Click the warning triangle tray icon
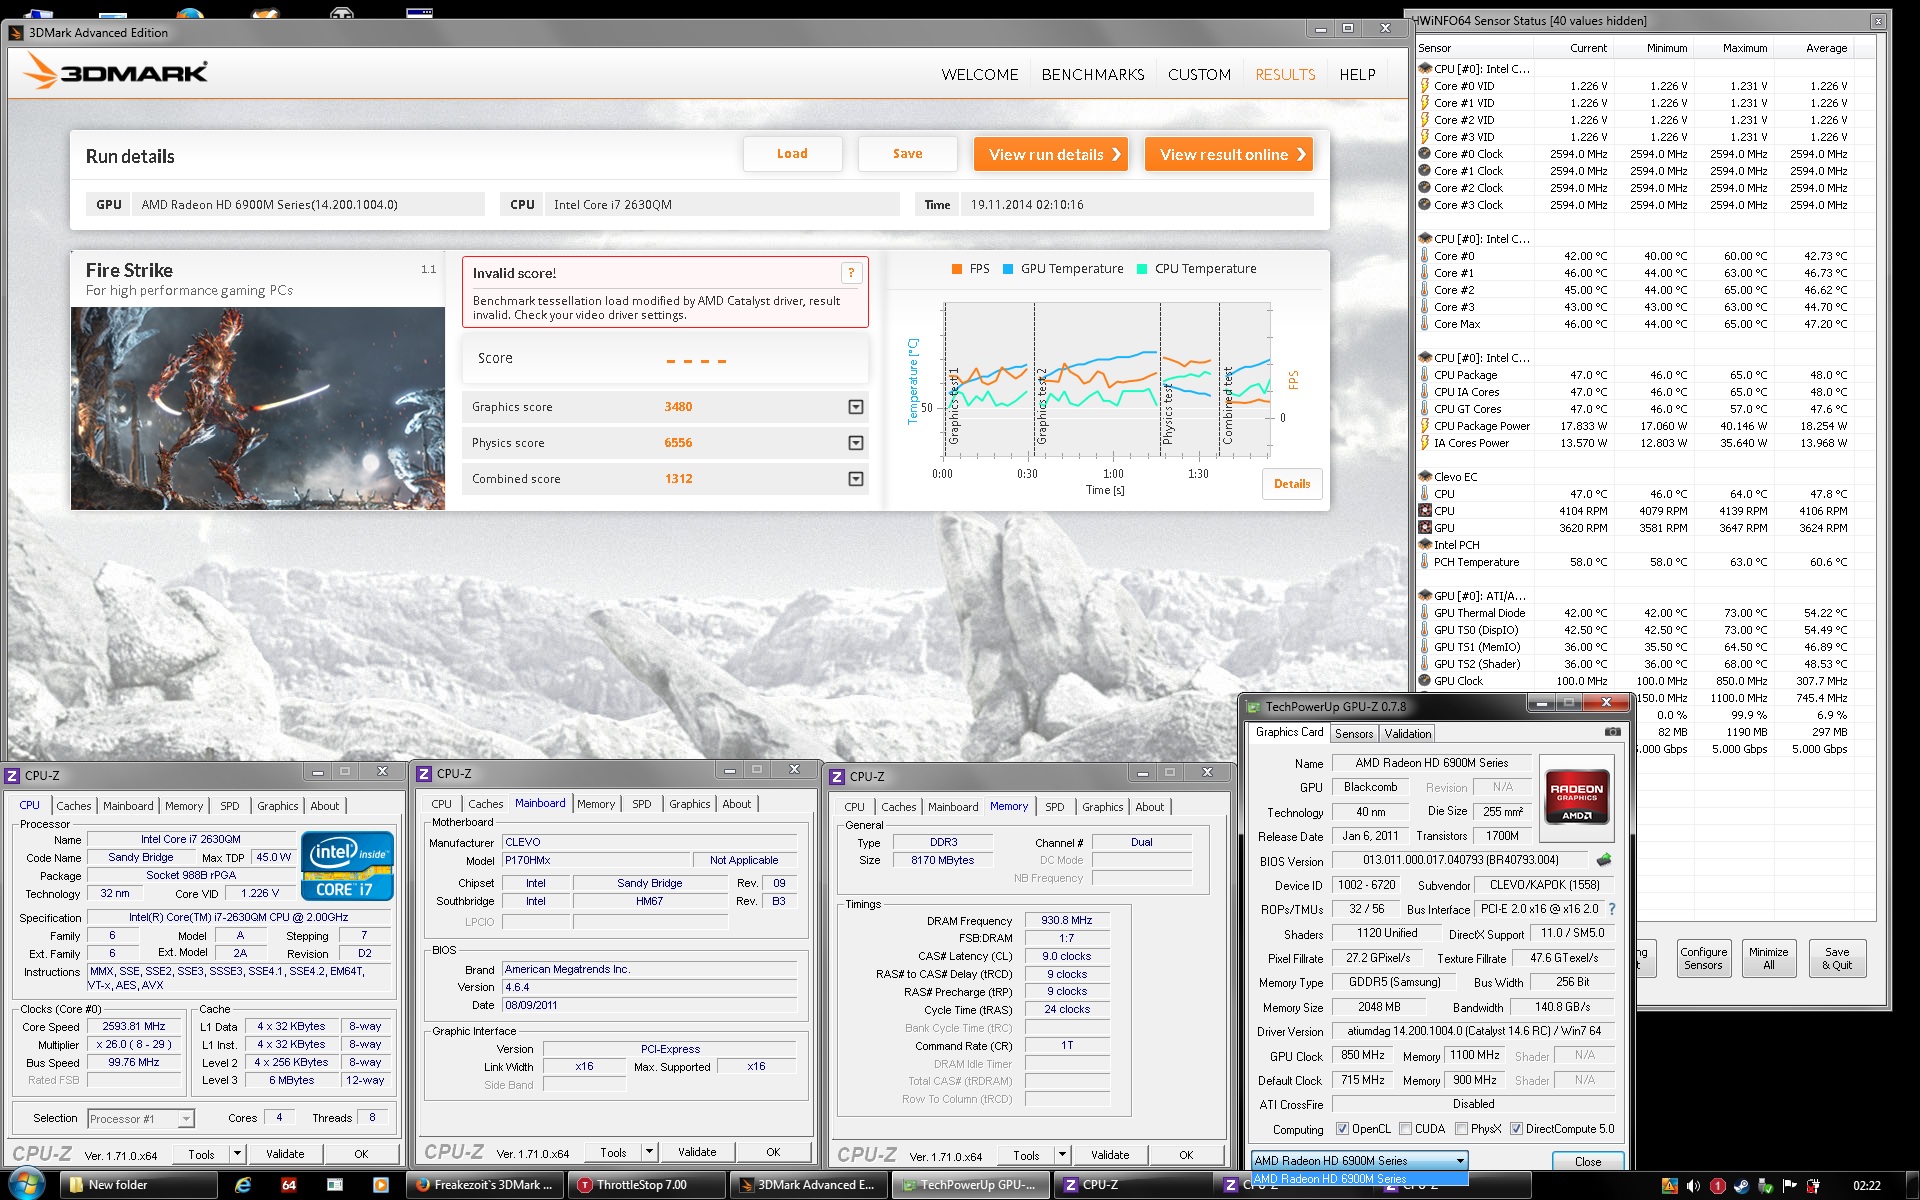The height and width of the screenshot is (1200, 1920). pos(1669,1186)
